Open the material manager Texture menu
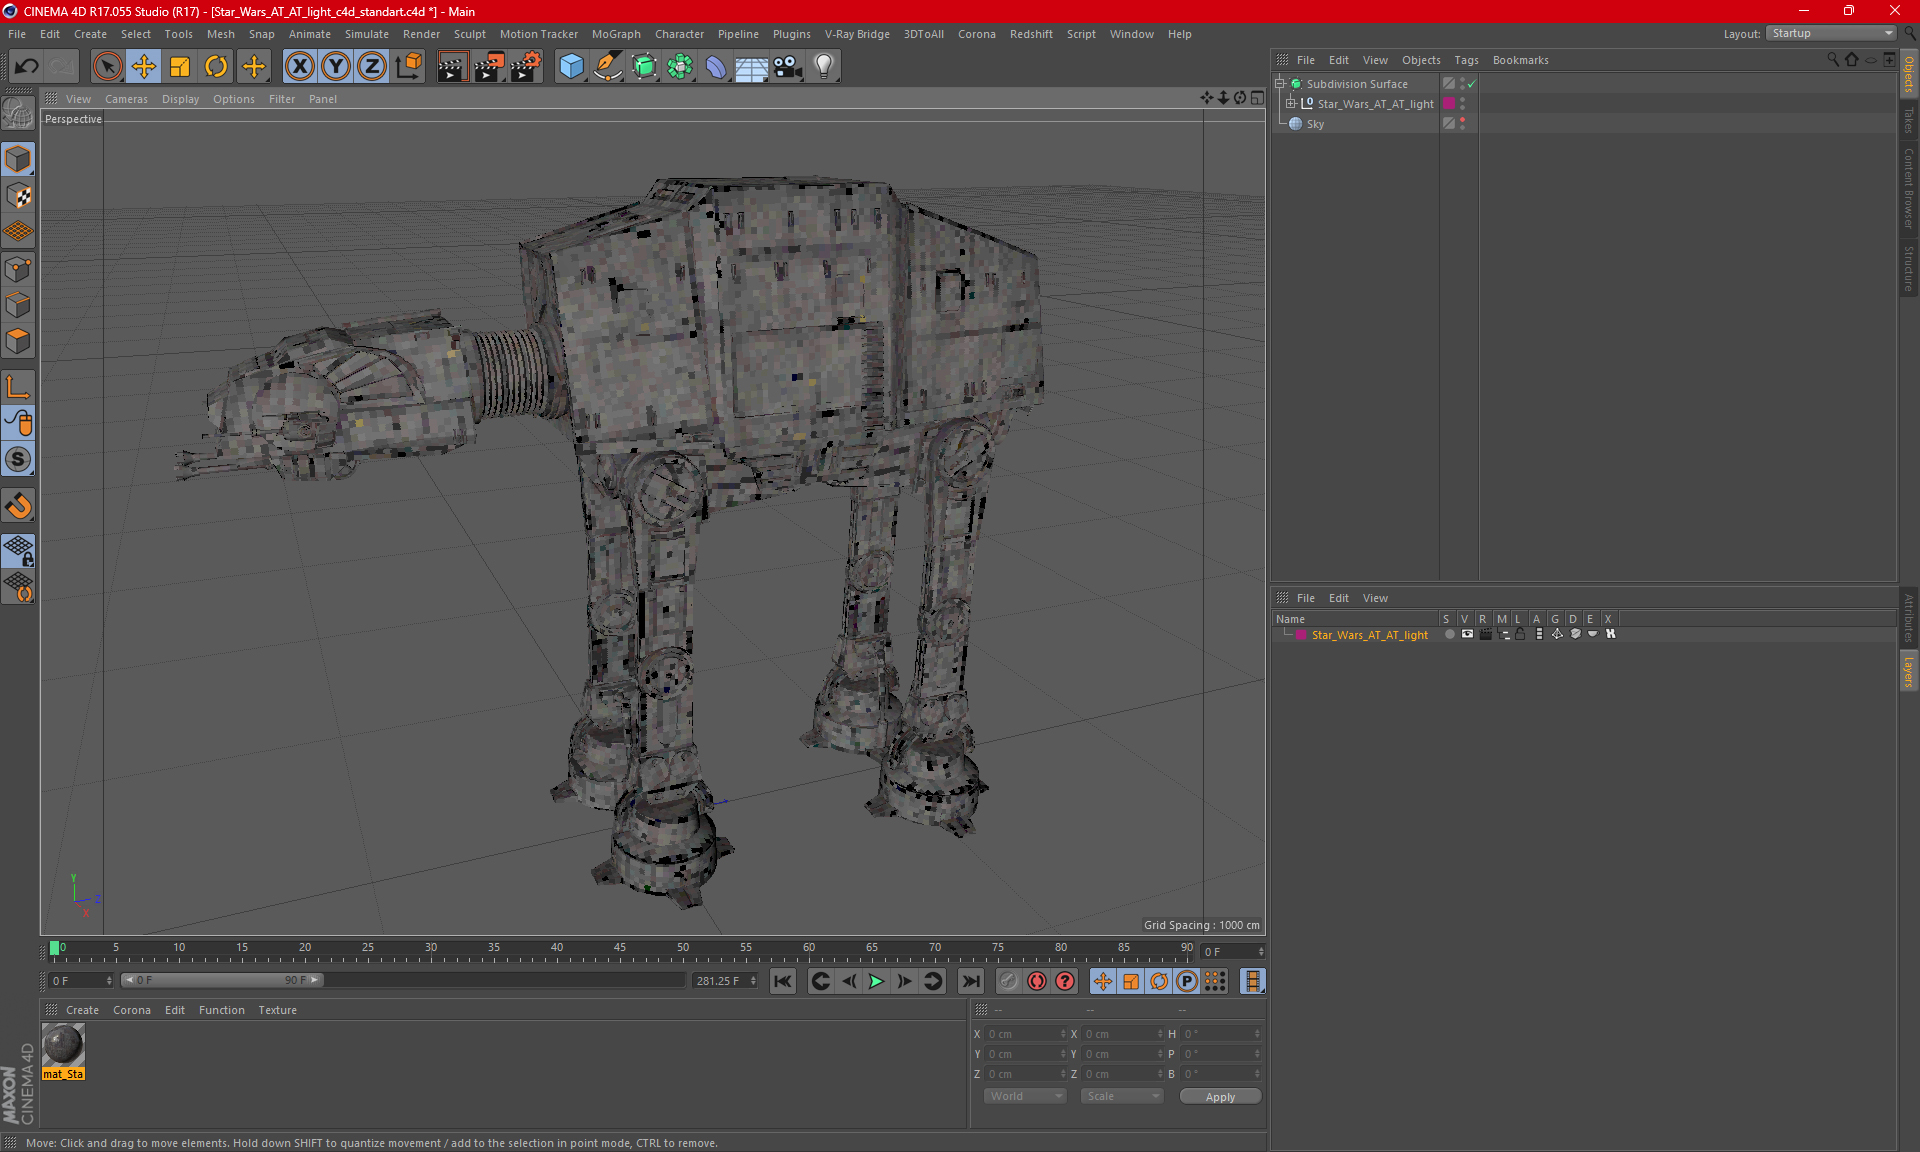The height and width of the screenshot is (1152, 1920). click(277, 1010)
